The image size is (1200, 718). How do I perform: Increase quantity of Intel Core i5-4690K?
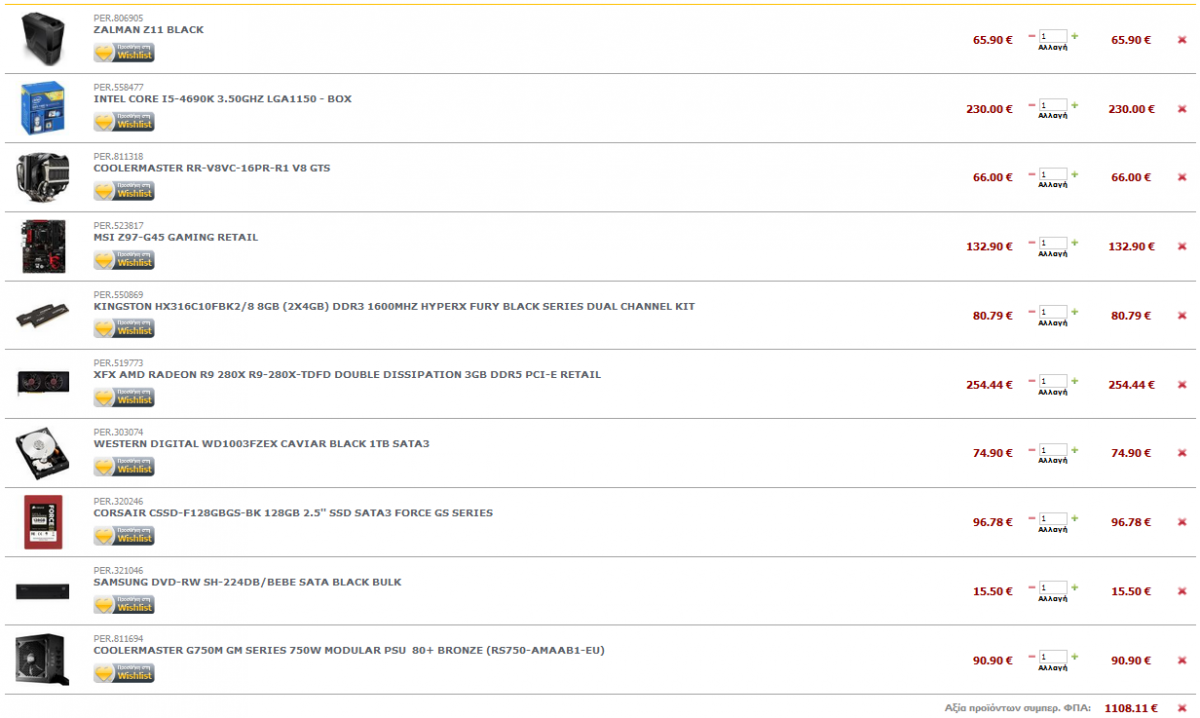coord(1075,105)
